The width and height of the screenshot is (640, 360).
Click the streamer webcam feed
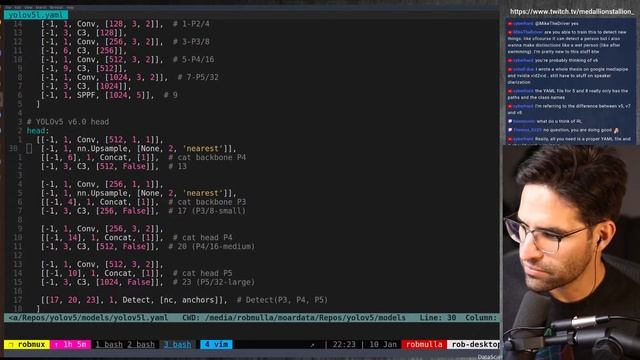(x=571, y=252)
